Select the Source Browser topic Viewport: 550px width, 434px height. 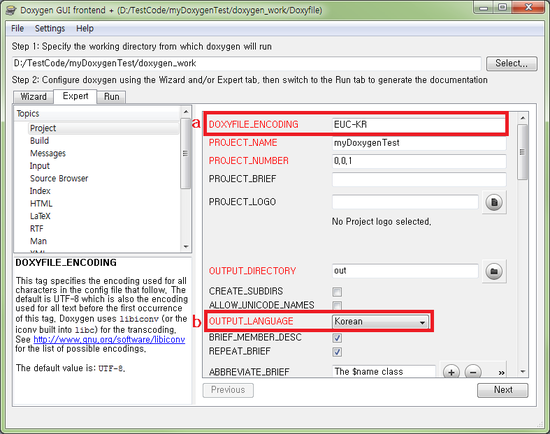[59, 179]
